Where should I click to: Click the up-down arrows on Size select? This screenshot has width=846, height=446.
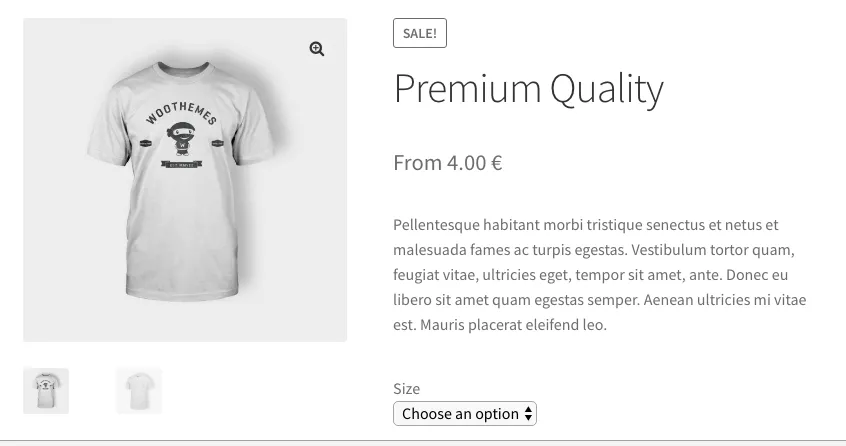pos(528,413)
